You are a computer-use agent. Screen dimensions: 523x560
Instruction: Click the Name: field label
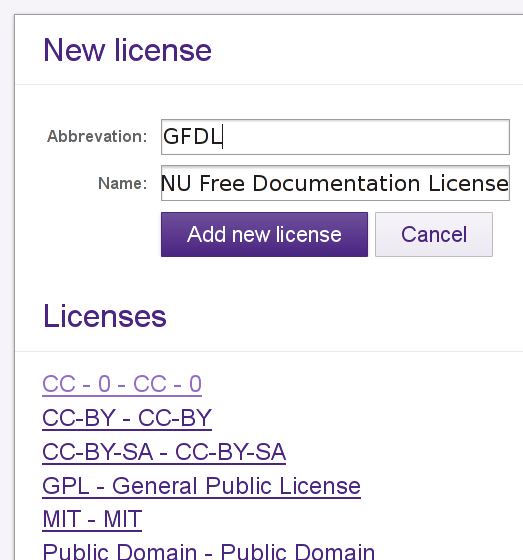[x=123, y=183]
